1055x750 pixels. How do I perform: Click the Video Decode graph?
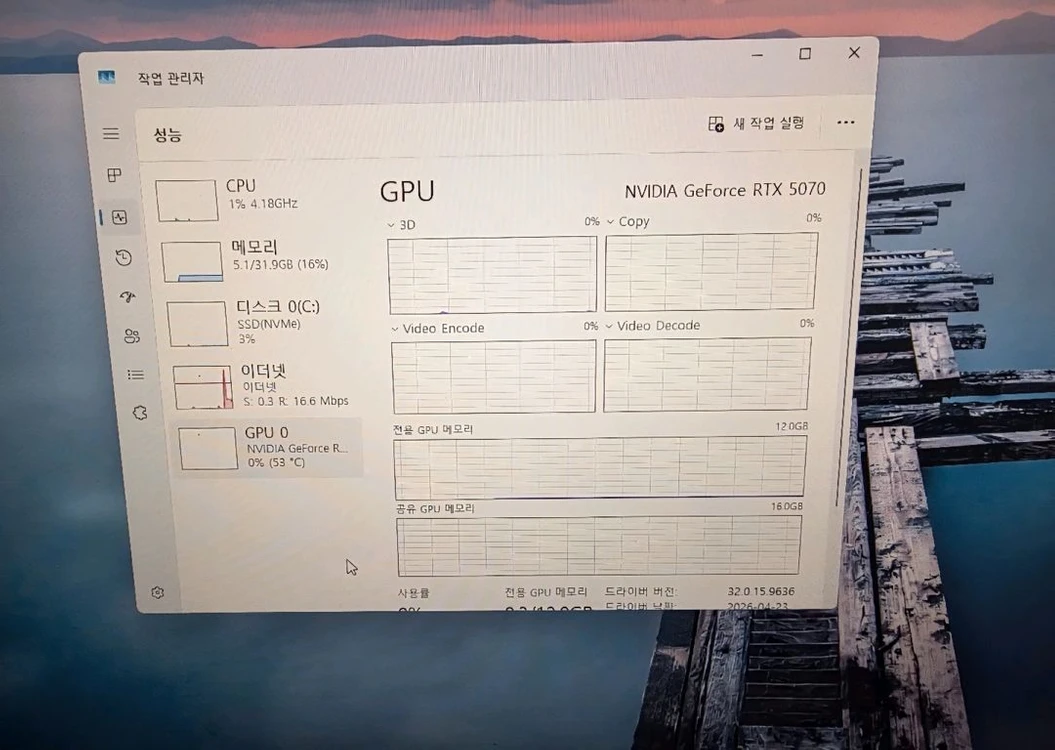[x=707, y=374]
